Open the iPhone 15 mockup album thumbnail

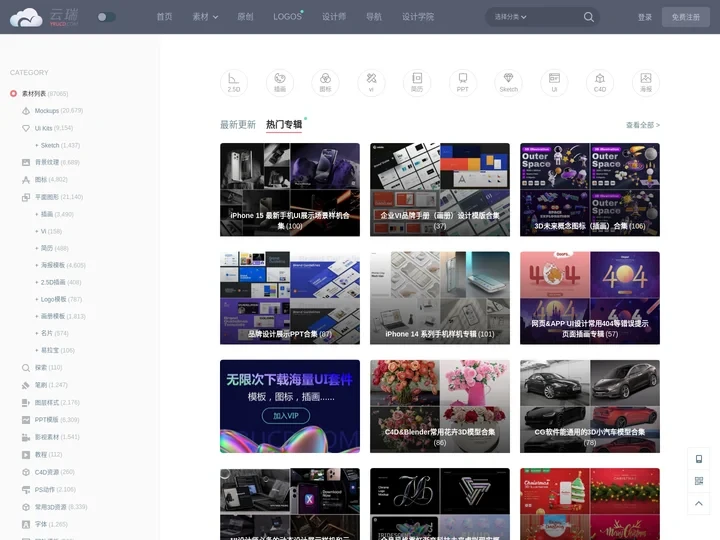coord(290,190)
